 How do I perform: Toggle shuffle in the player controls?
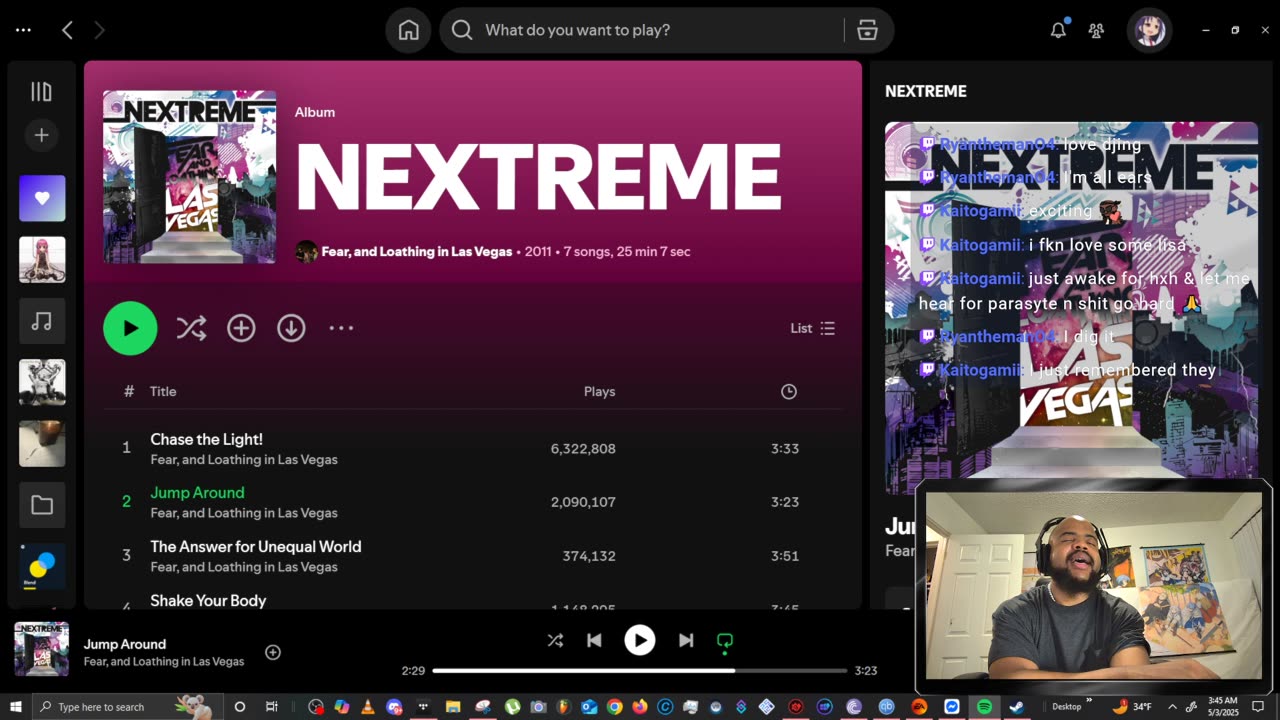pos(555,640)
